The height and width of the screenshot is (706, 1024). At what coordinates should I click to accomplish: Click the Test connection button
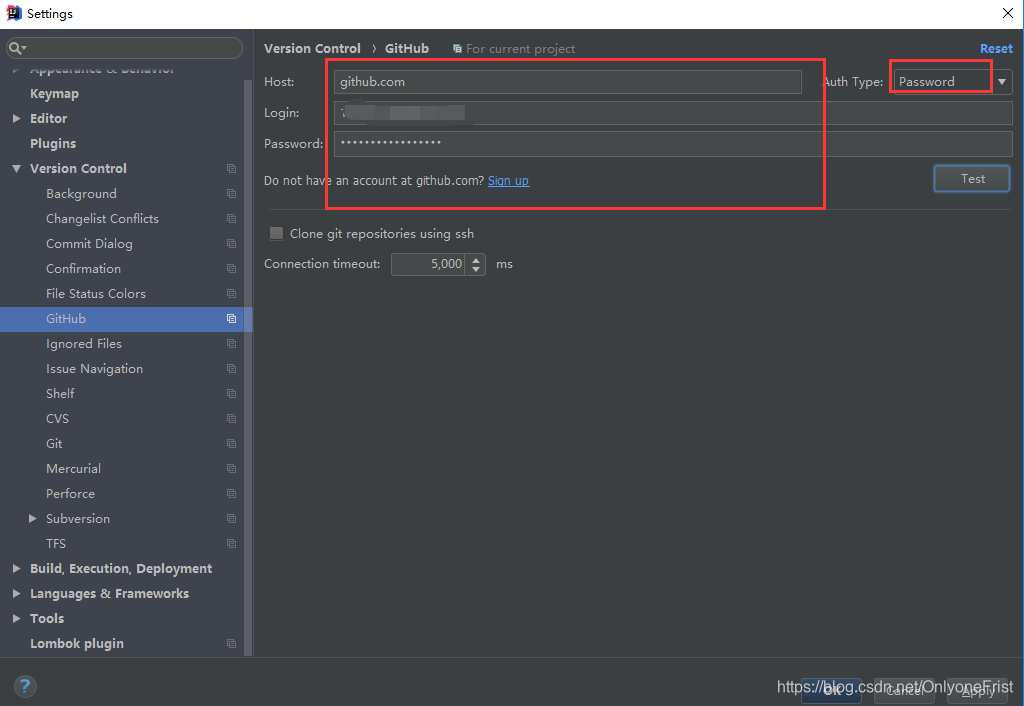point(972,178)
